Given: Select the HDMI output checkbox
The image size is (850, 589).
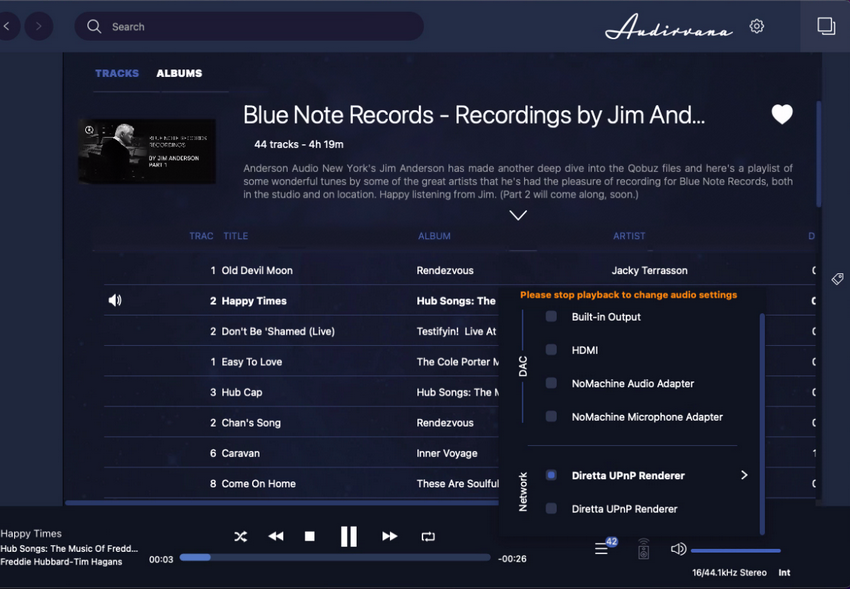Looking at the screenshot, I should [x=551, y=349].
